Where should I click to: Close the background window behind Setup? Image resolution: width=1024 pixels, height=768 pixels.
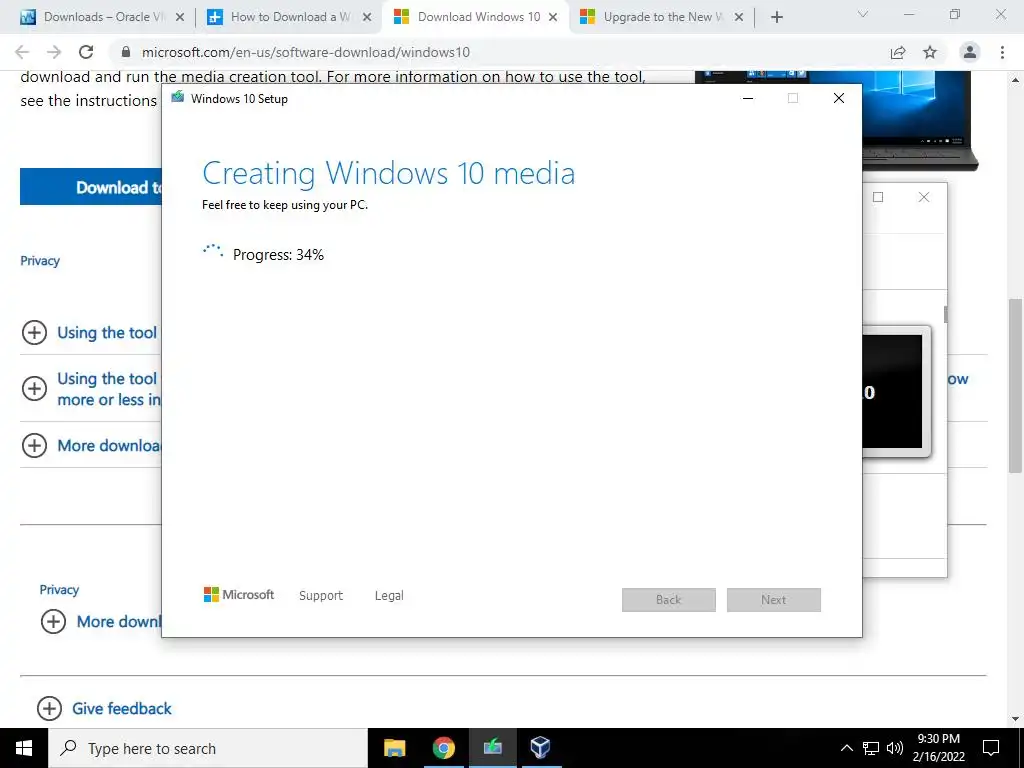(x=923, y=197)
